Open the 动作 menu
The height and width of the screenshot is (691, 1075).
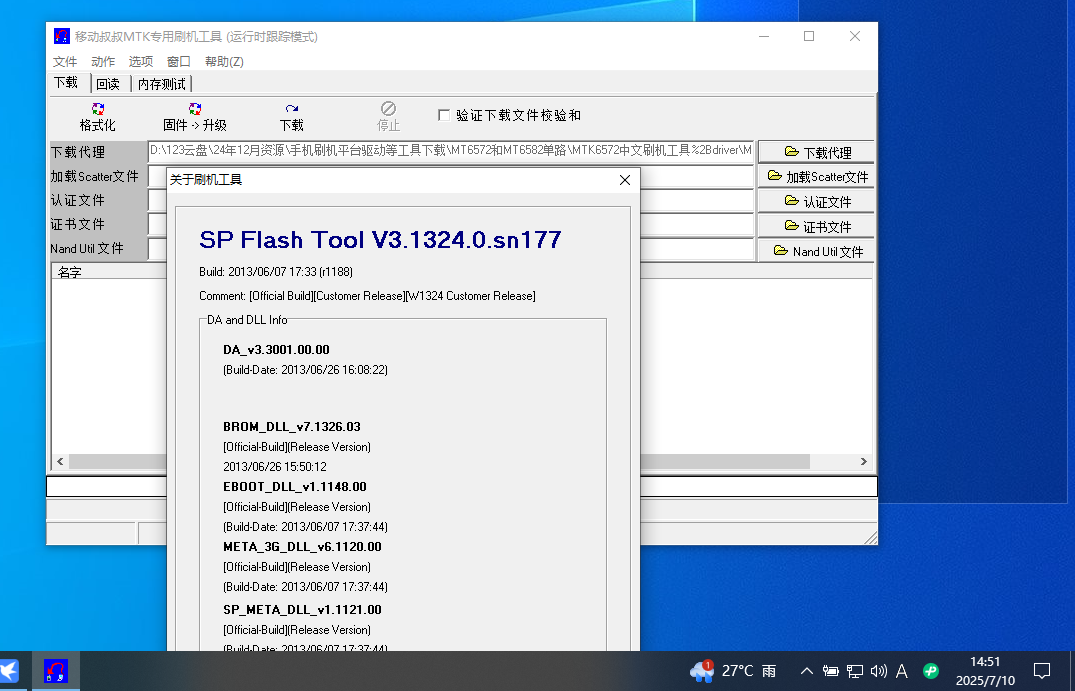103,62
